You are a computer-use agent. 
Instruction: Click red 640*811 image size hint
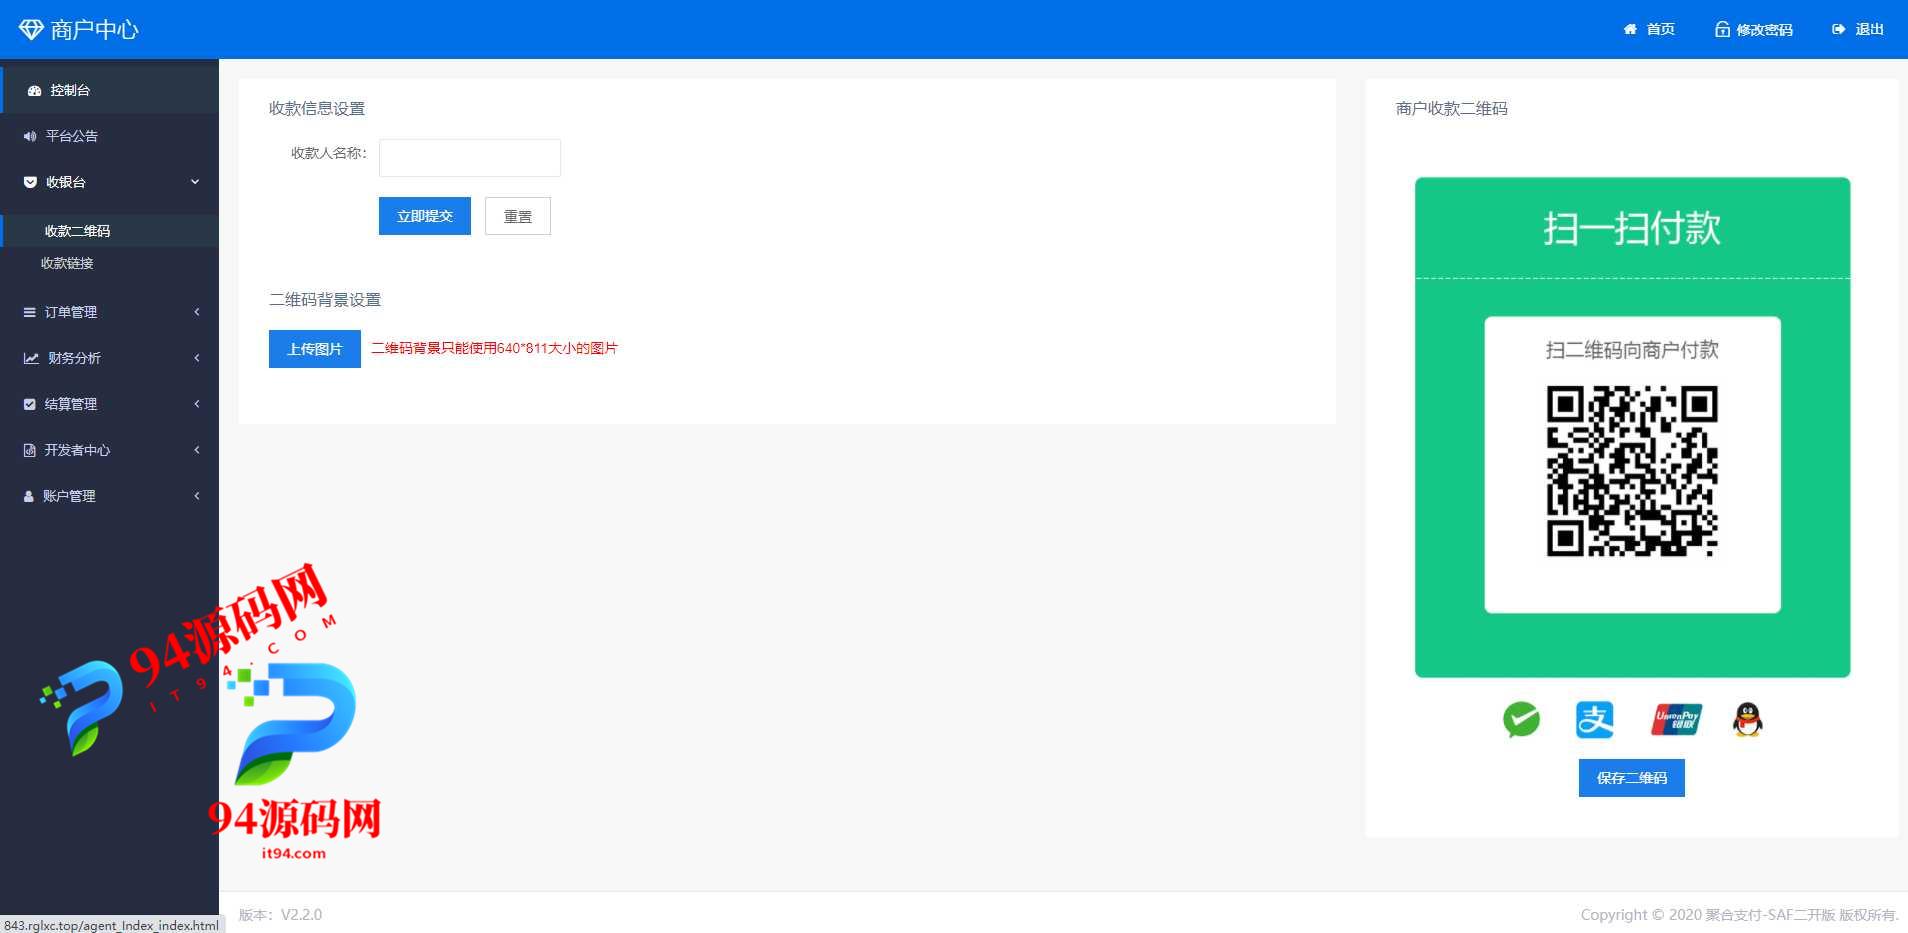tap(495, 348)
